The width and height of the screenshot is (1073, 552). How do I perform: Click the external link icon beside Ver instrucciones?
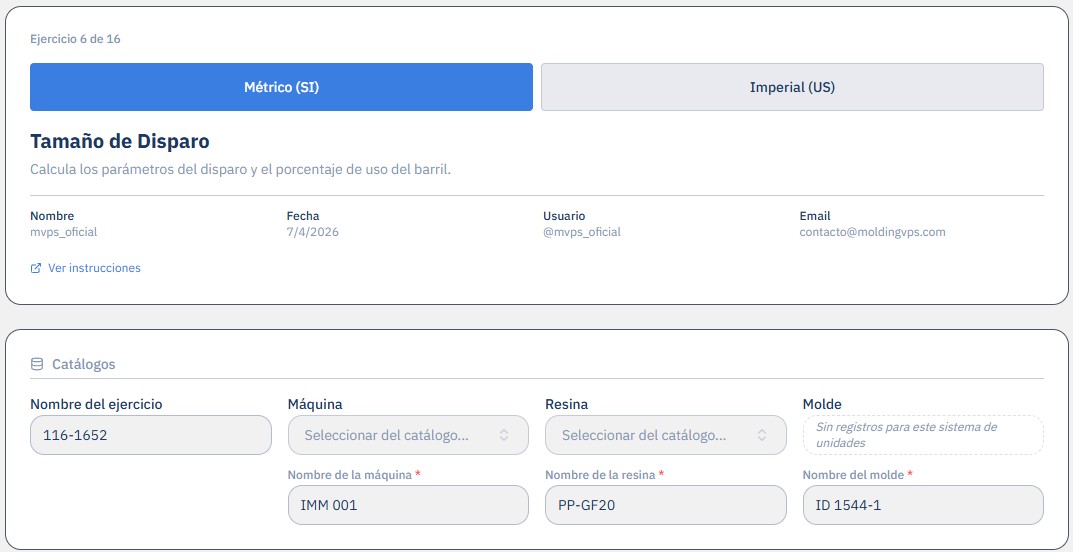click(x=36, y=268)
